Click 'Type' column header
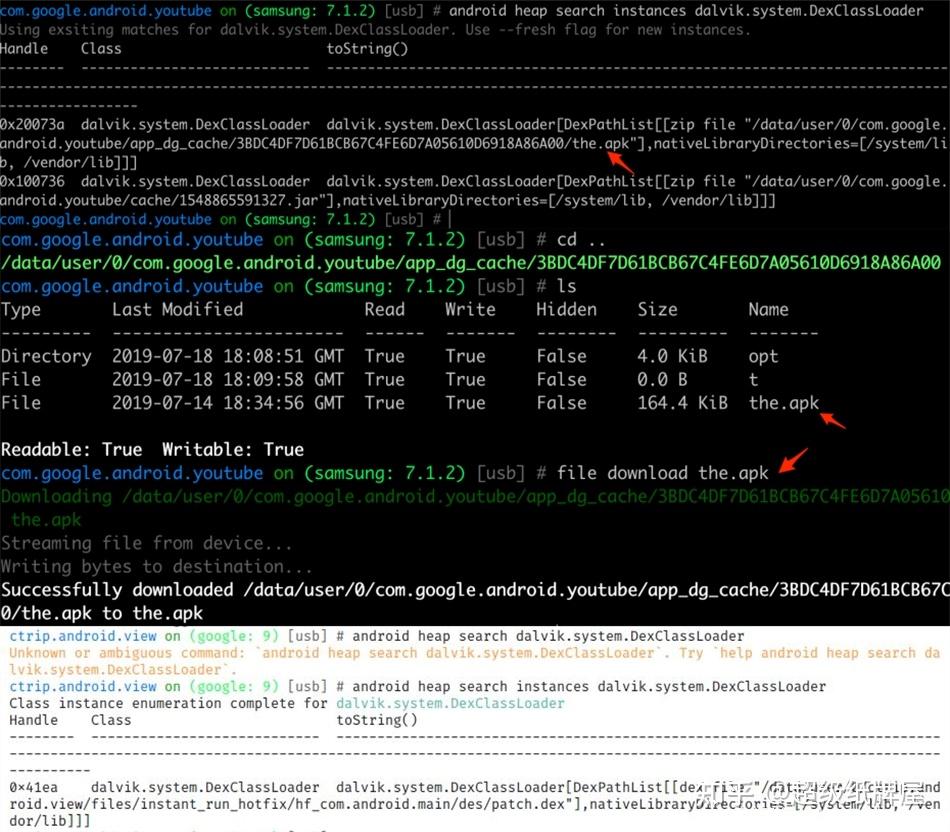The image size is (950, 832). [21, 310]
